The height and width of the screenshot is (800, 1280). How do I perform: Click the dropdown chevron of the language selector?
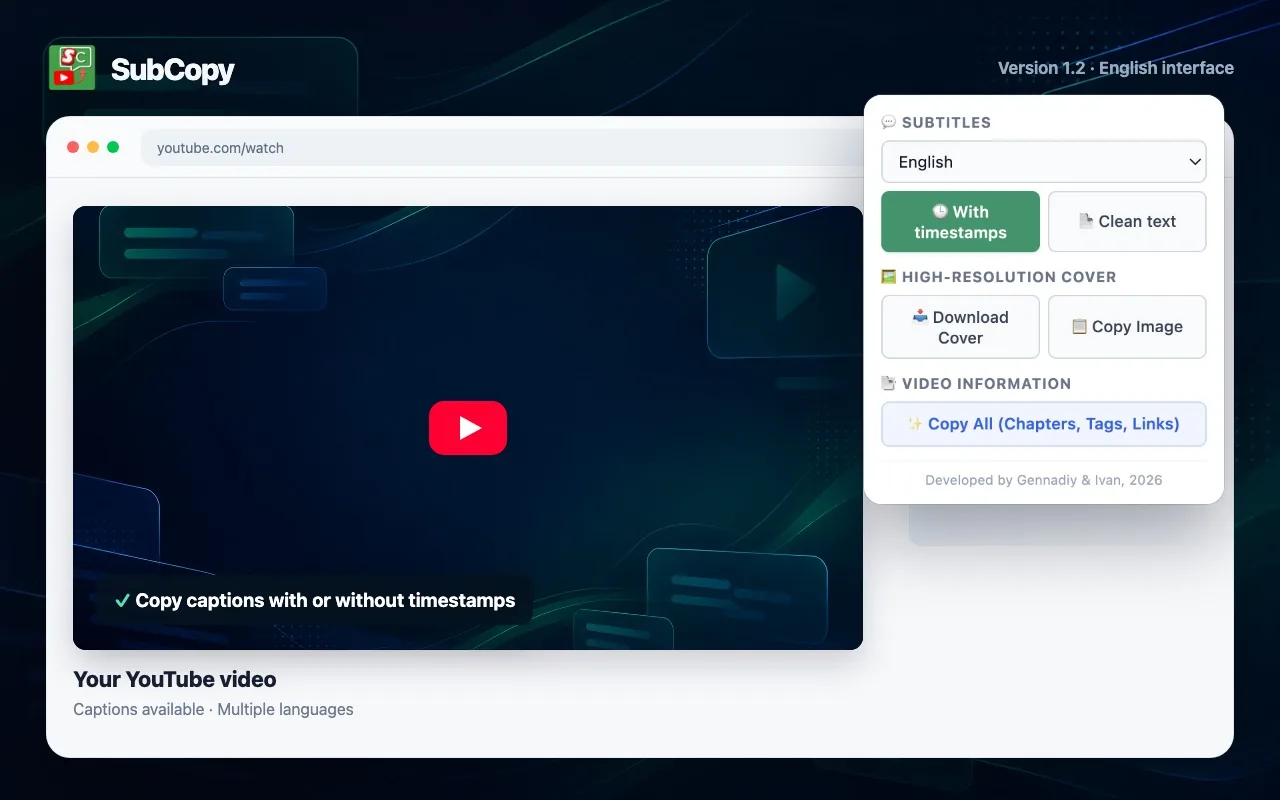(1194, 162)
